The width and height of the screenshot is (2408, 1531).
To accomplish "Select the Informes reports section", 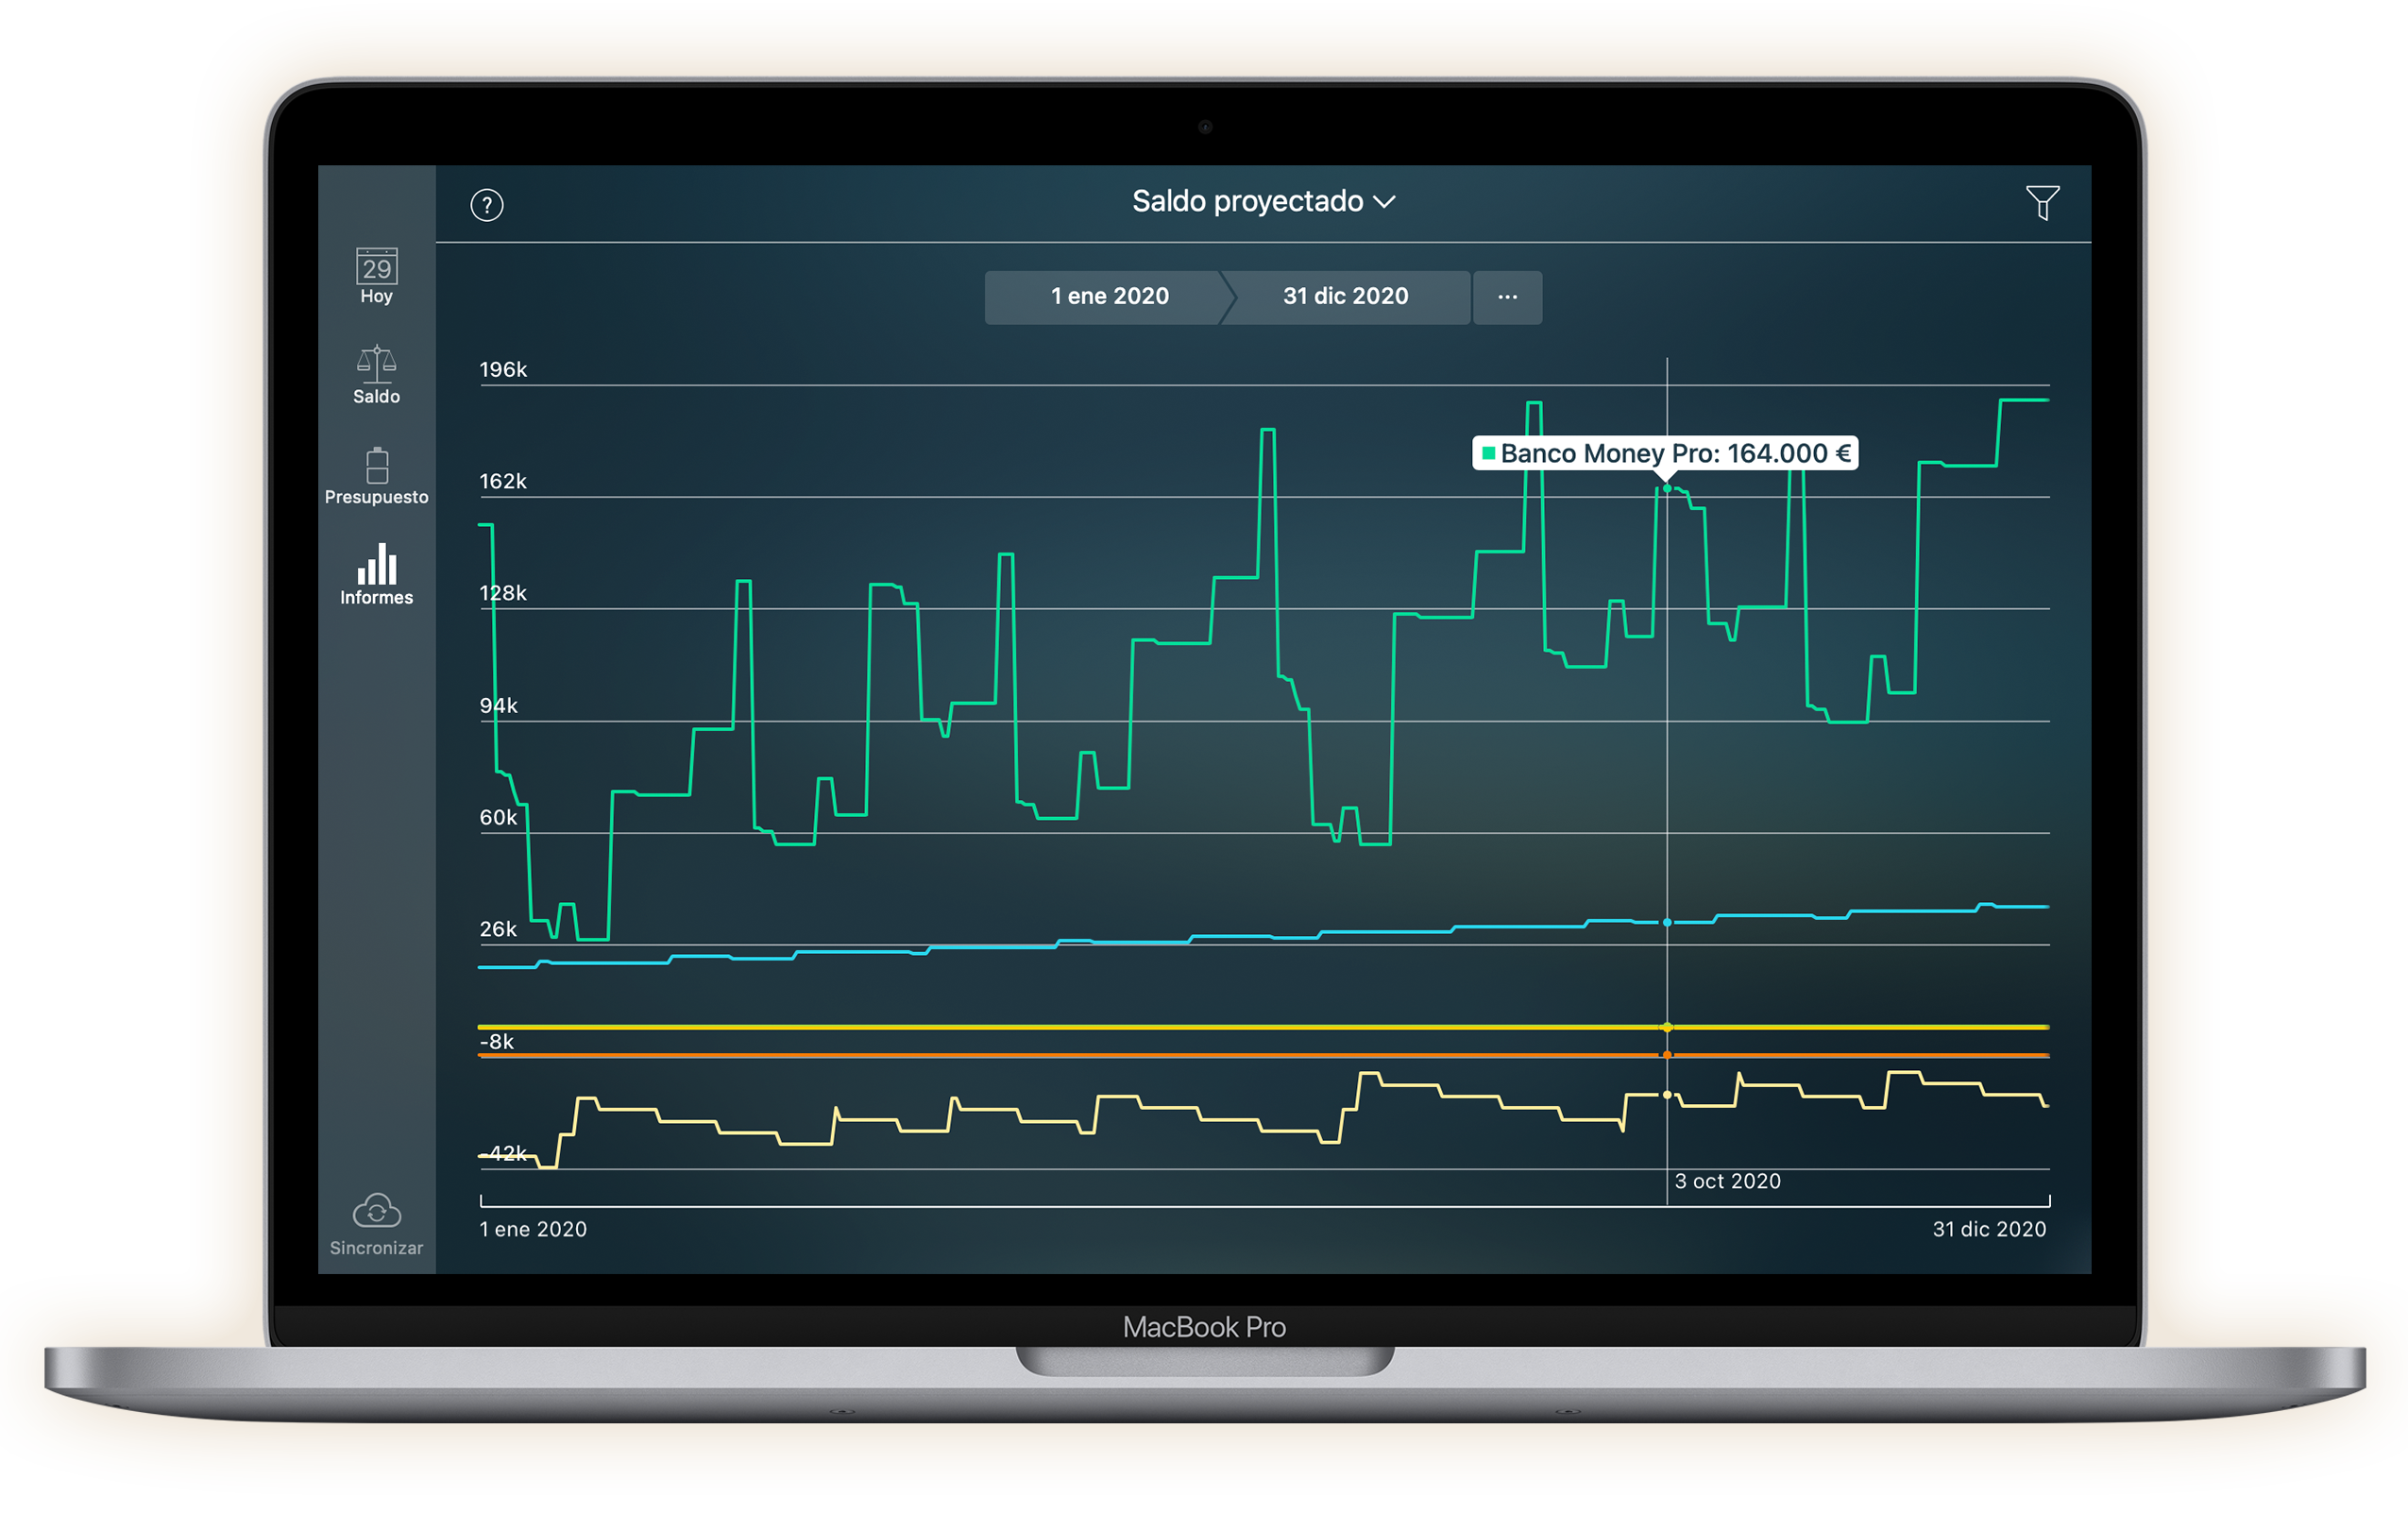I will 376,575.
